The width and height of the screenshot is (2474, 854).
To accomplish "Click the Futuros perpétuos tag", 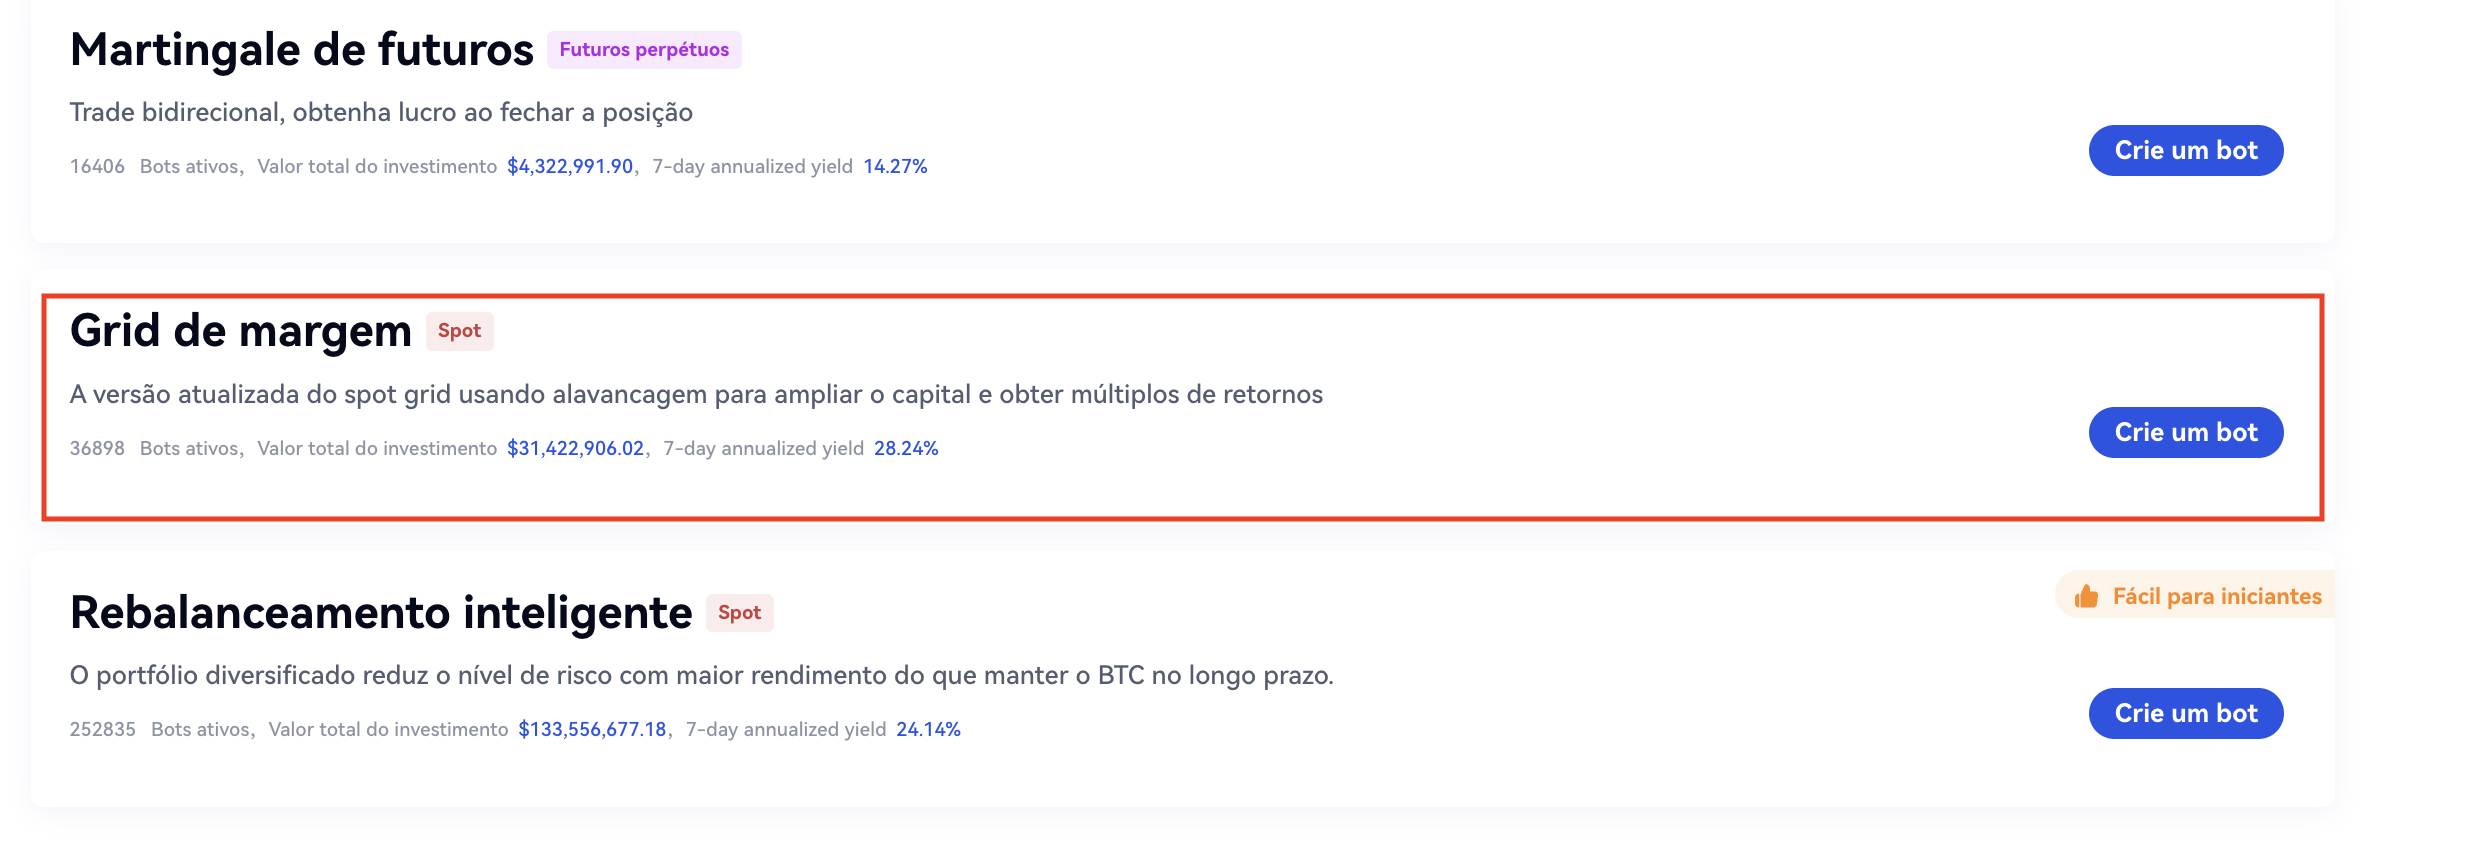I will (x=644, y=50).
